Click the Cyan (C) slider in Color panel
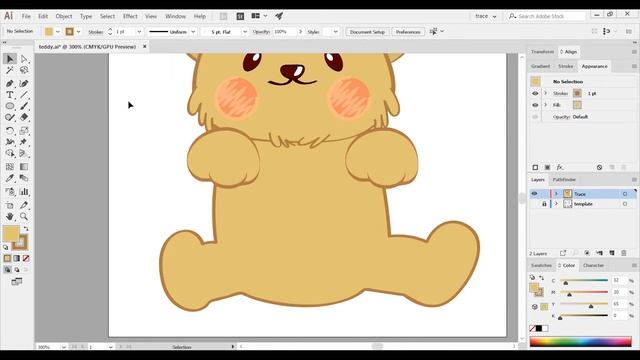Screen dimensions: 640x360 584,280
